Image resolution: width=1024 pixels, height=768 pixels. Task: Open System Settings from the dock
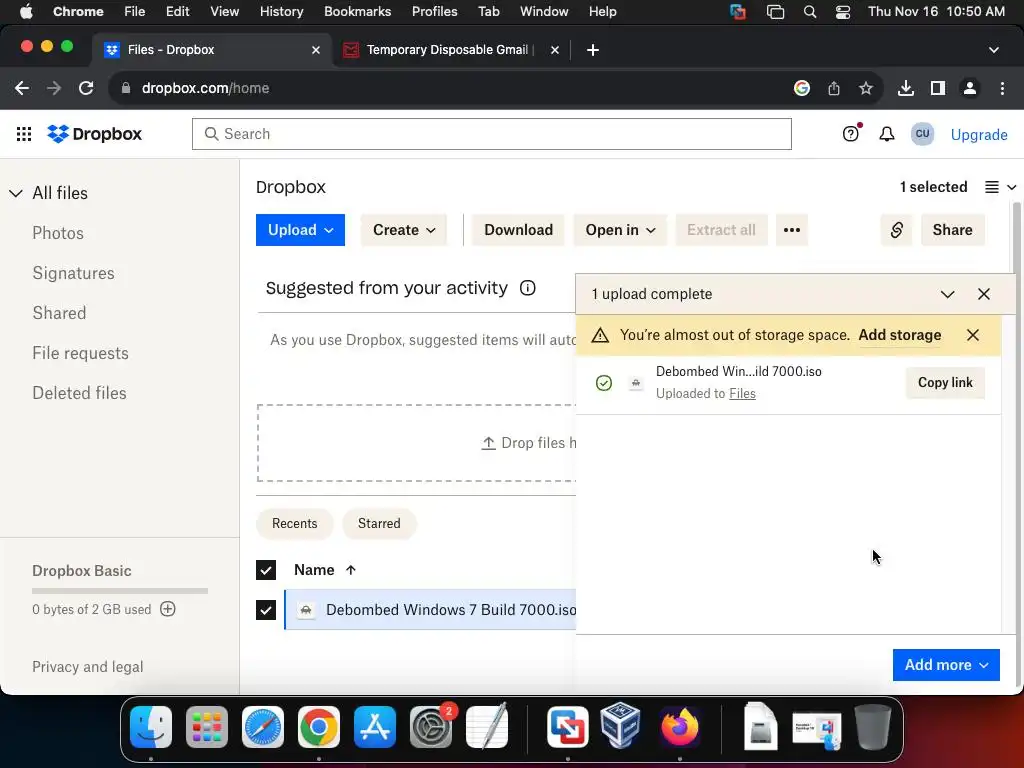[431, 727]
